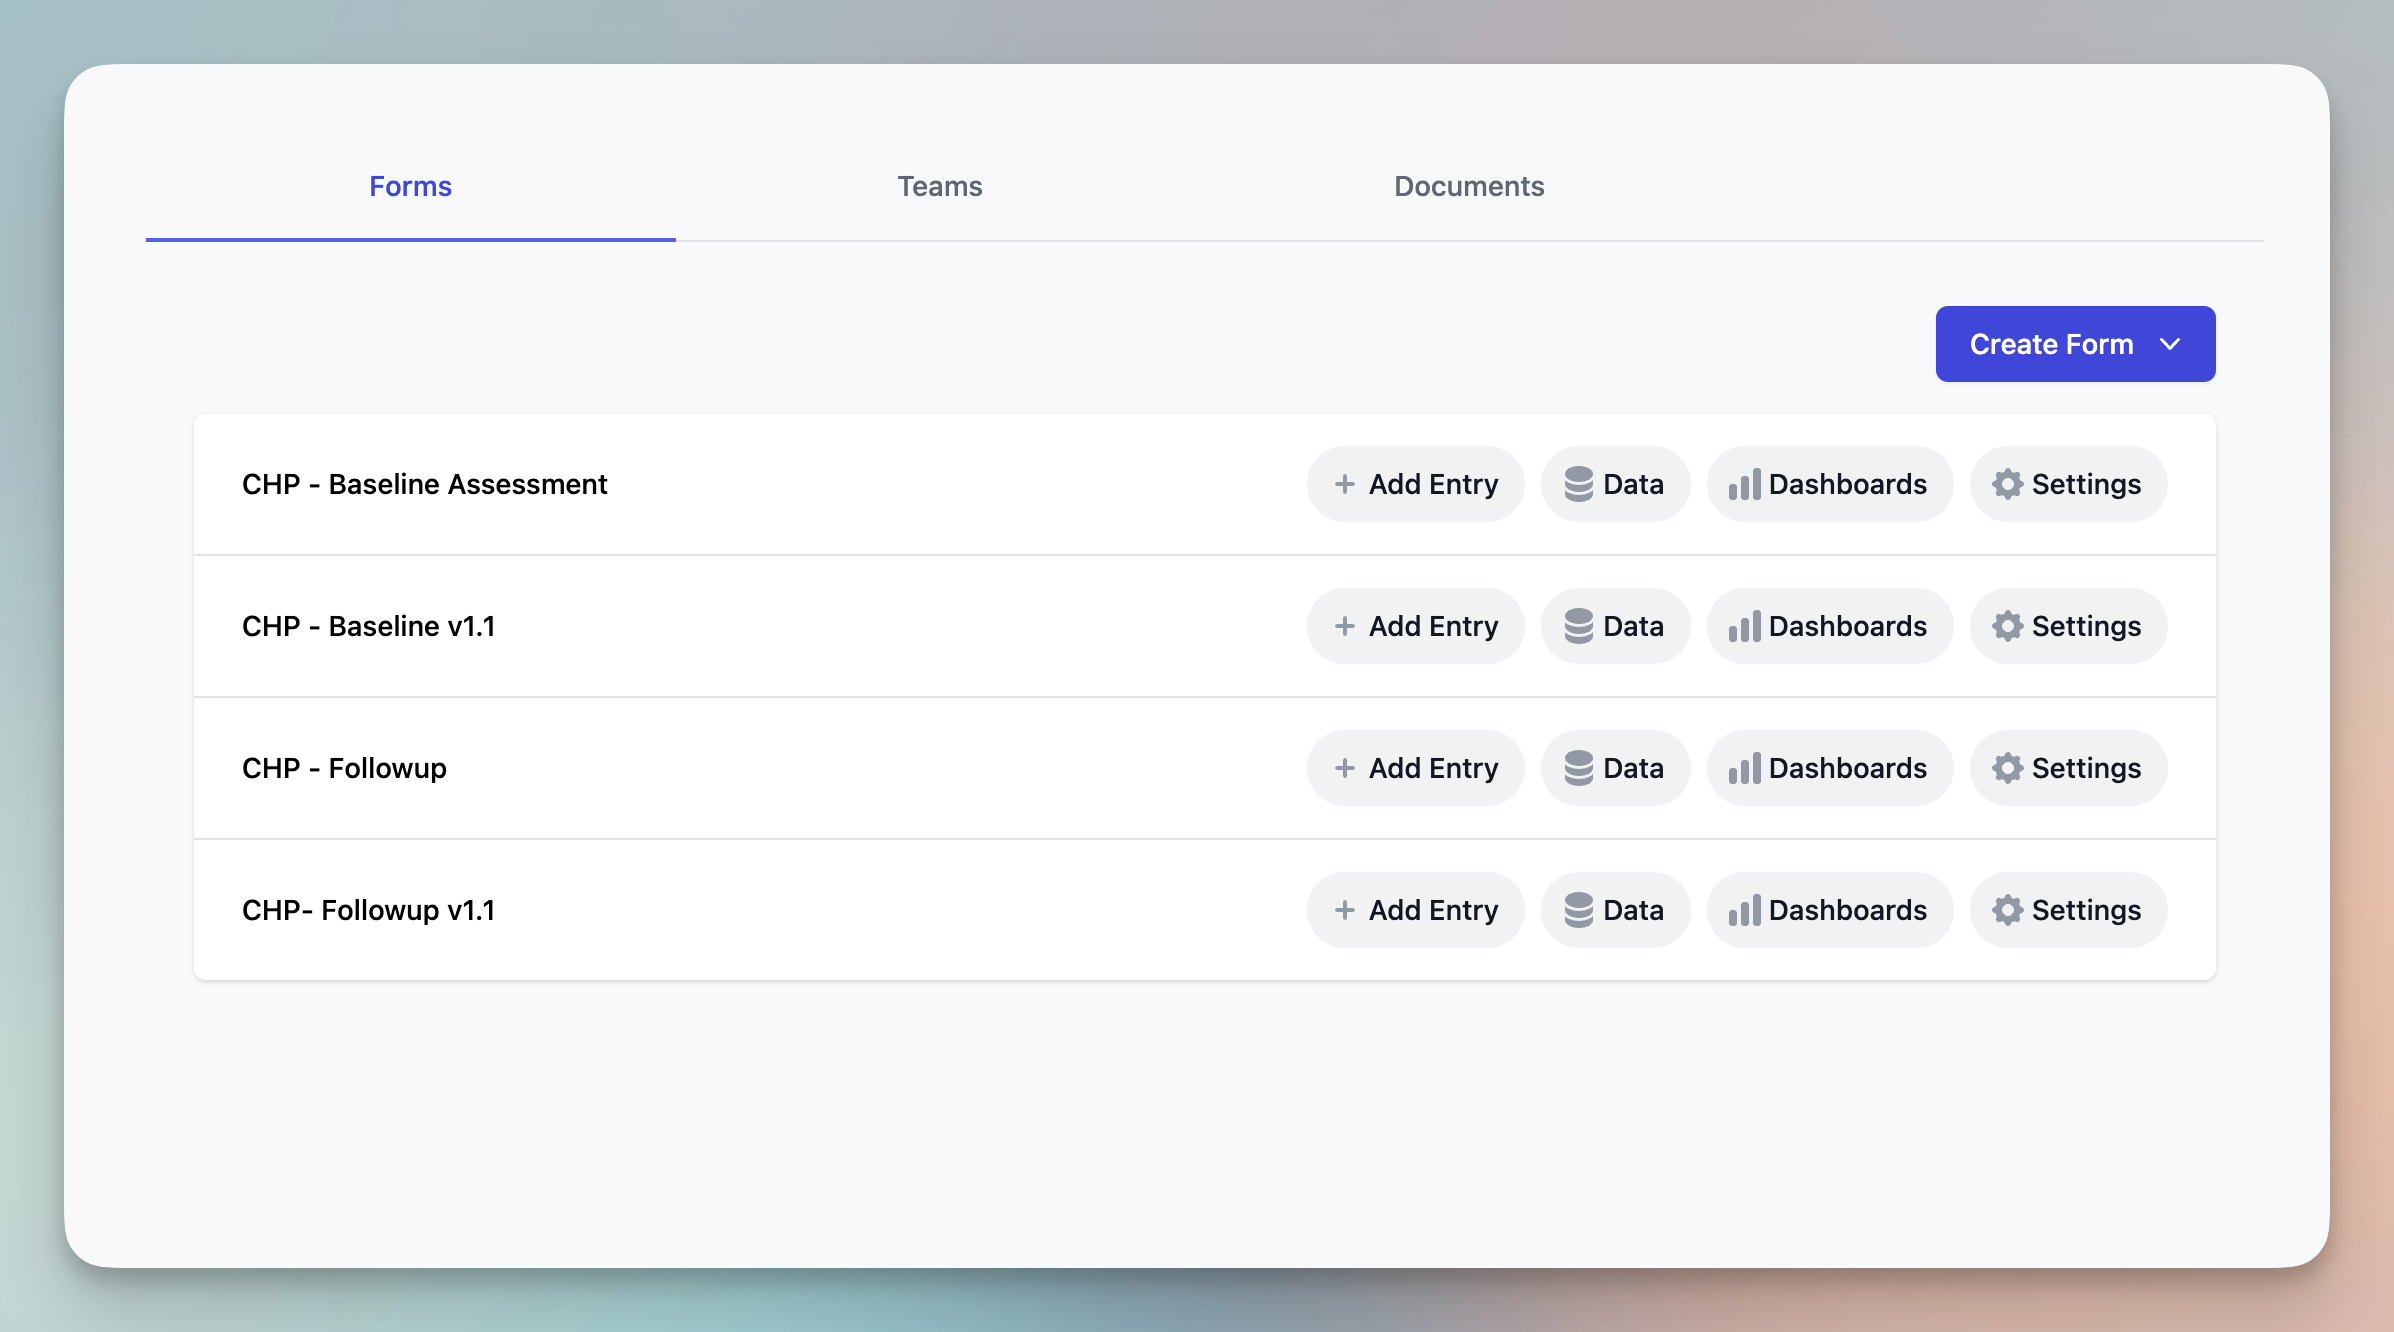The height and width of the screenshot is (1332, 2394).
Task: Click database icon in CHP - Followup row
Action: (1578, 768)
